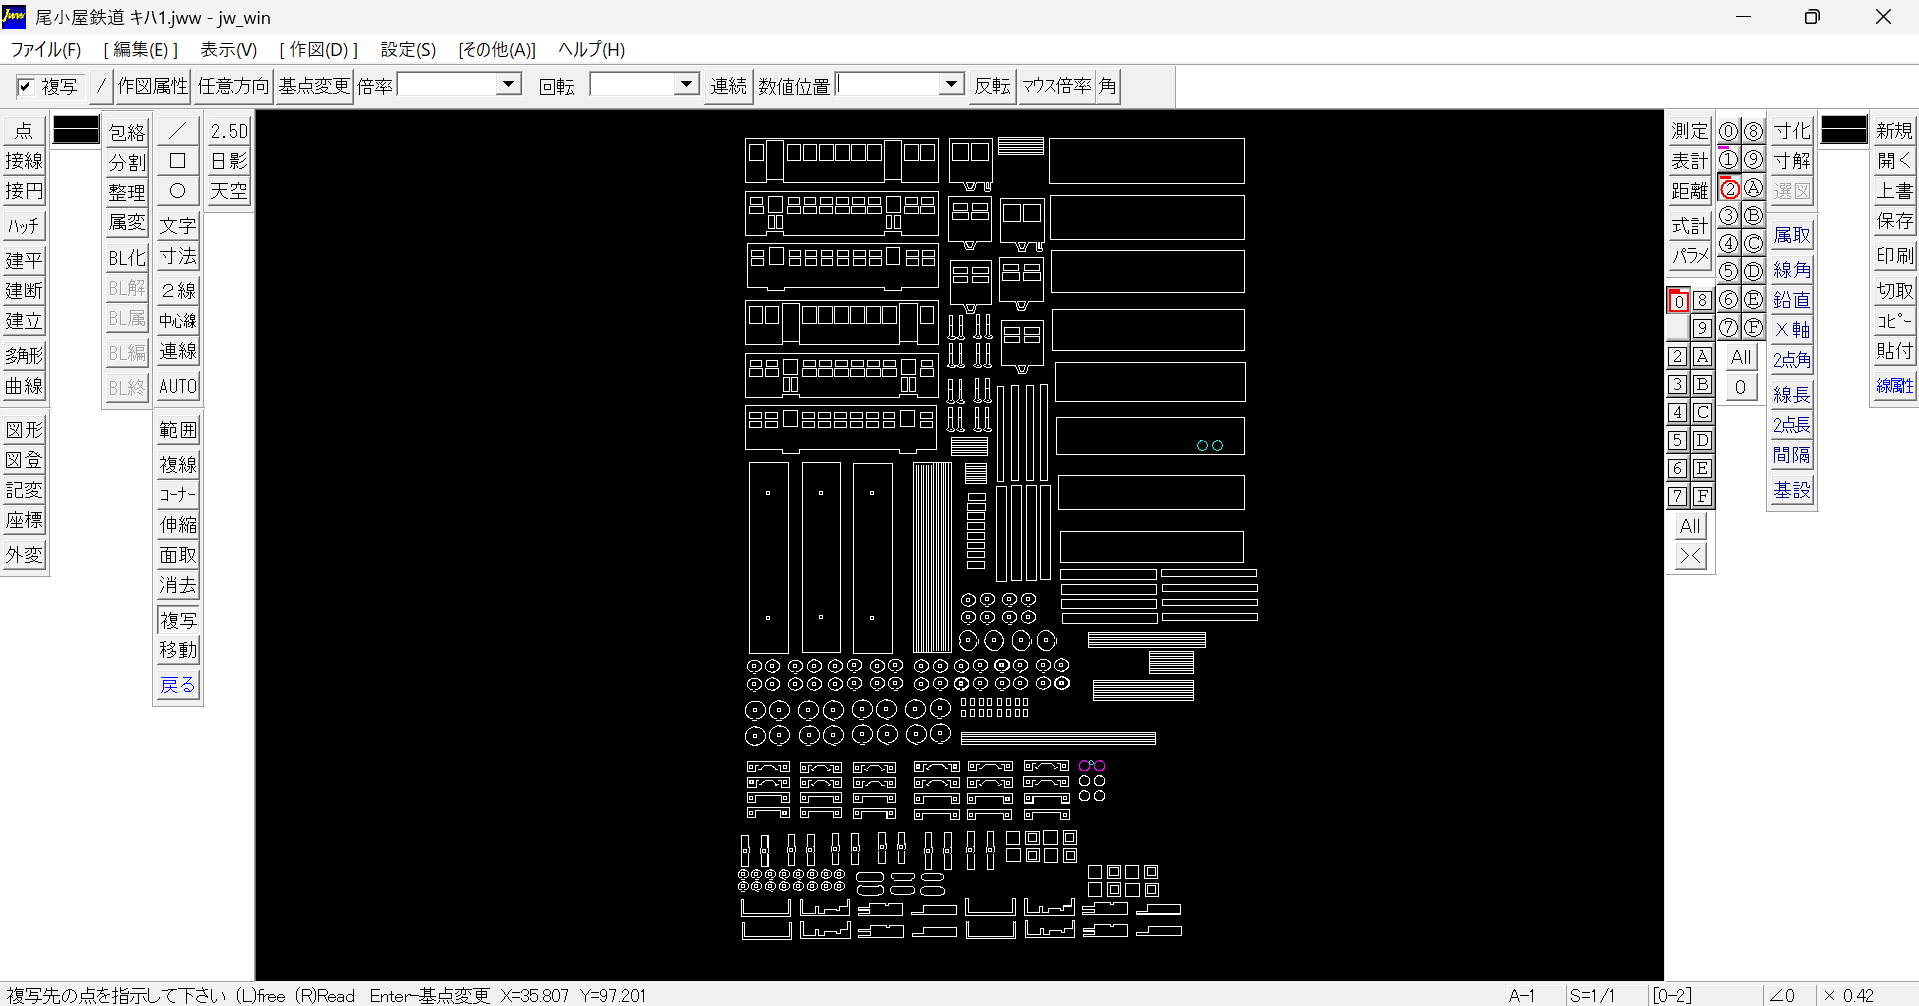Select layer ⑨ circle button

pos(1754,159)
